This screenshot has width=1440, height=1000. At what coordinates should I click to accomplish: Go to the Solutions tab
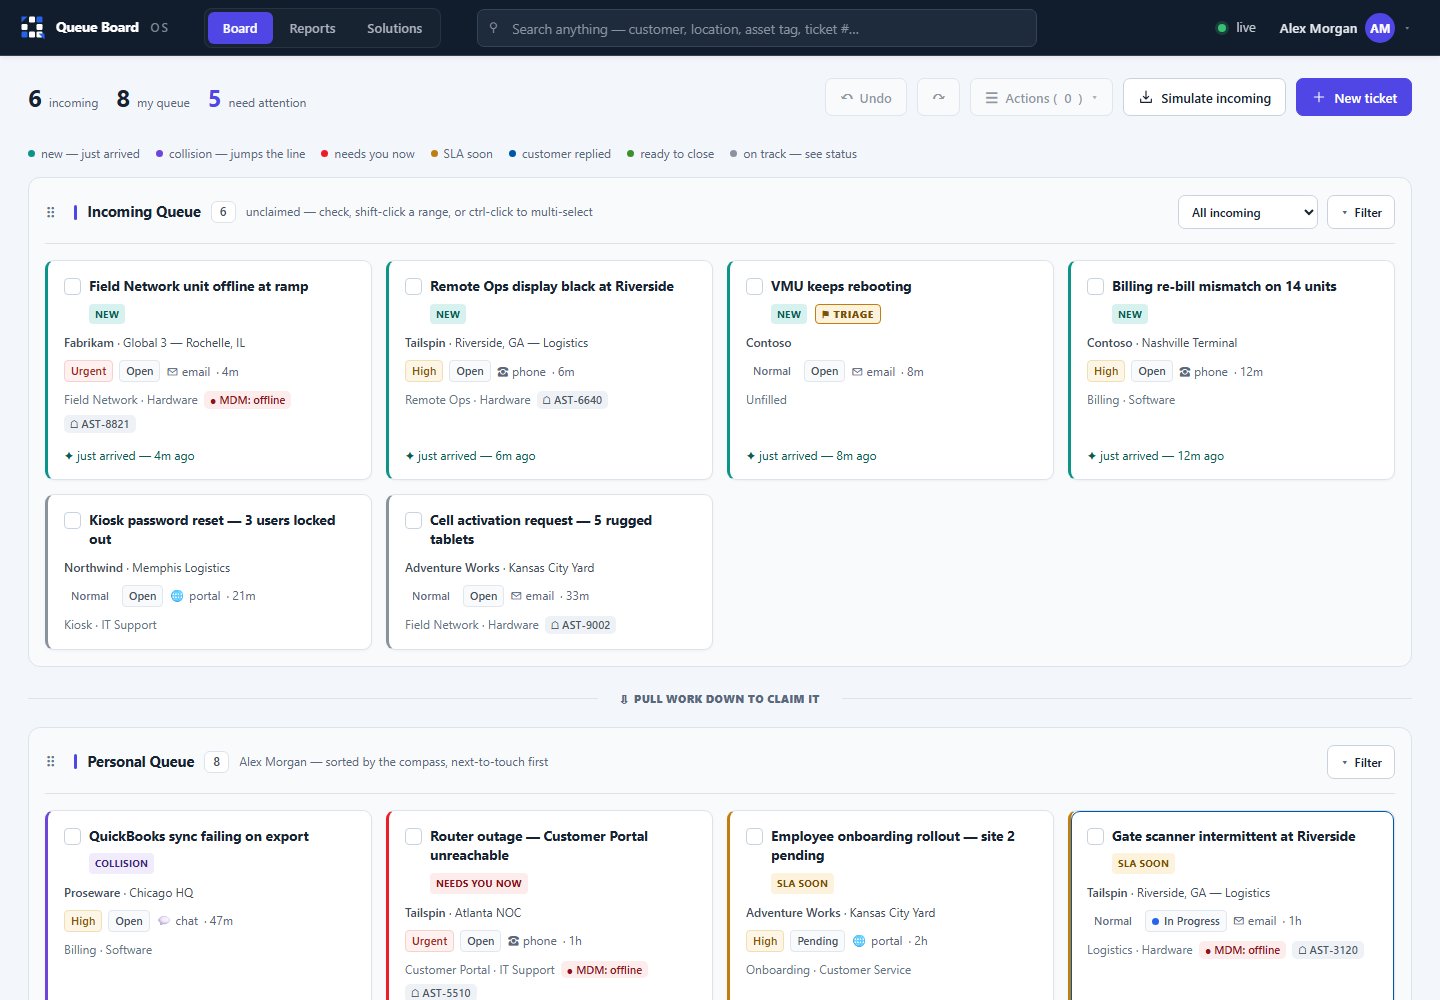[x=394, y=28]
